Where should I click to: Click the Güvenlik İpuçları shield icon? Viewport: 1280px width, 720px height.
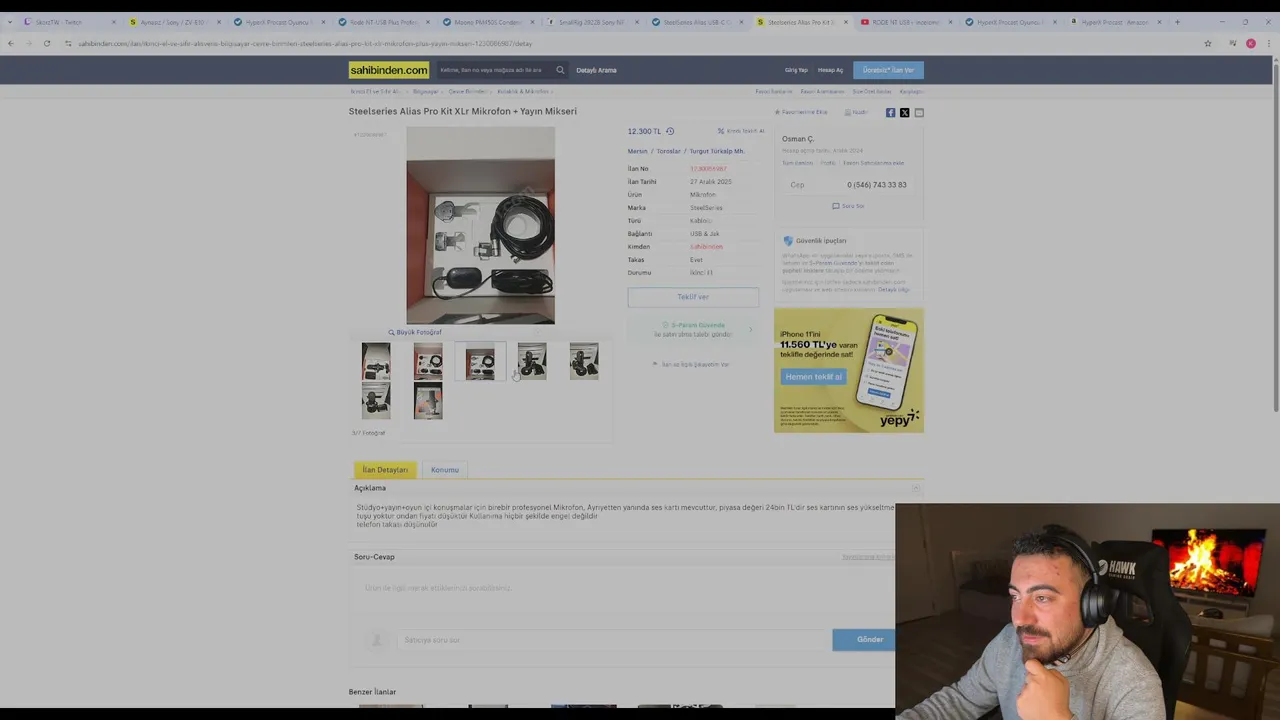pos(788,241)
